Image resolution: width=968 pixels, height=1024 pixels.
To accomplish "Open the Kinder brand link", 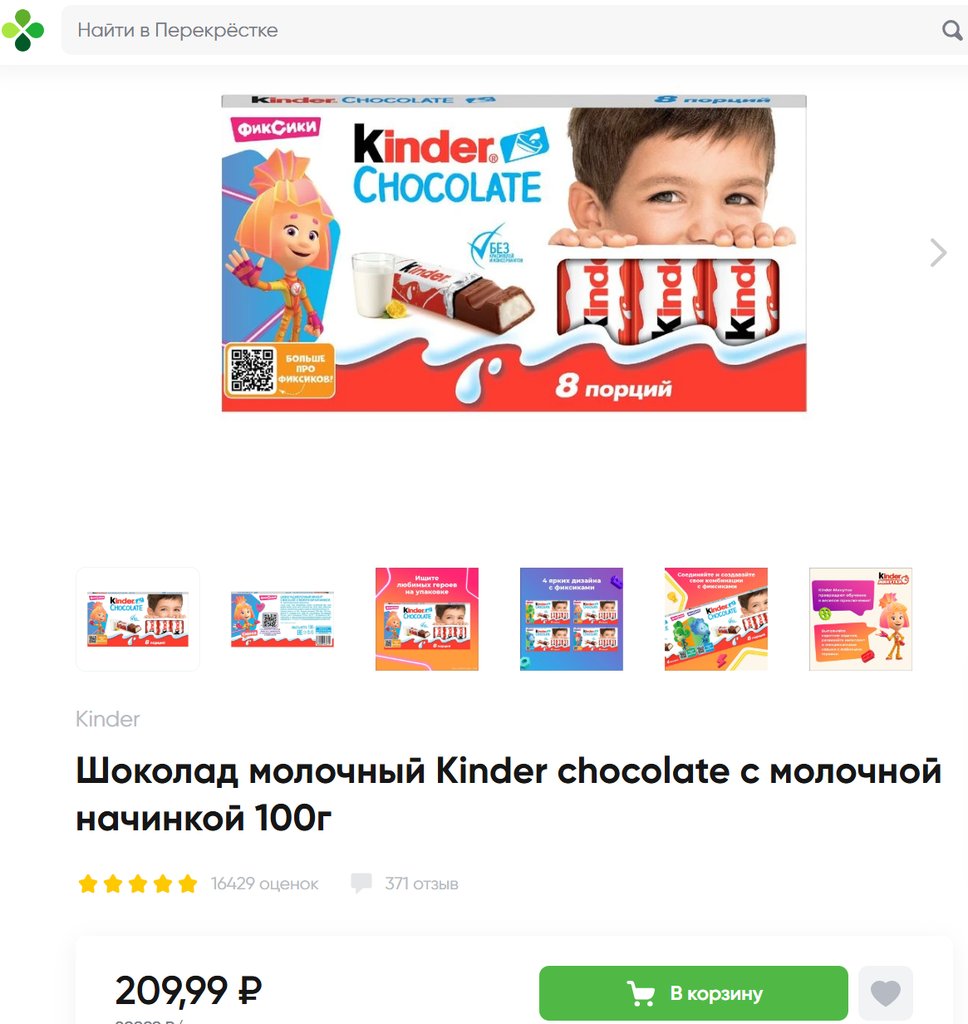I will coord(108,719).
